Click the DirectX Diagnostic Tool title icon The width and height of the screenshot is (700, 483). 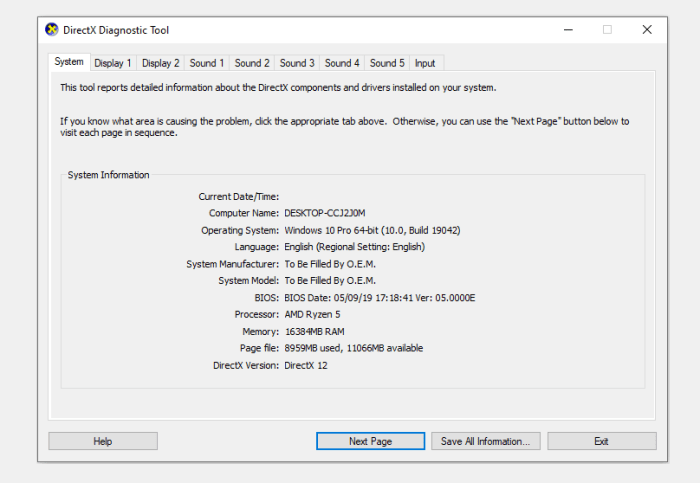point(52,30)
